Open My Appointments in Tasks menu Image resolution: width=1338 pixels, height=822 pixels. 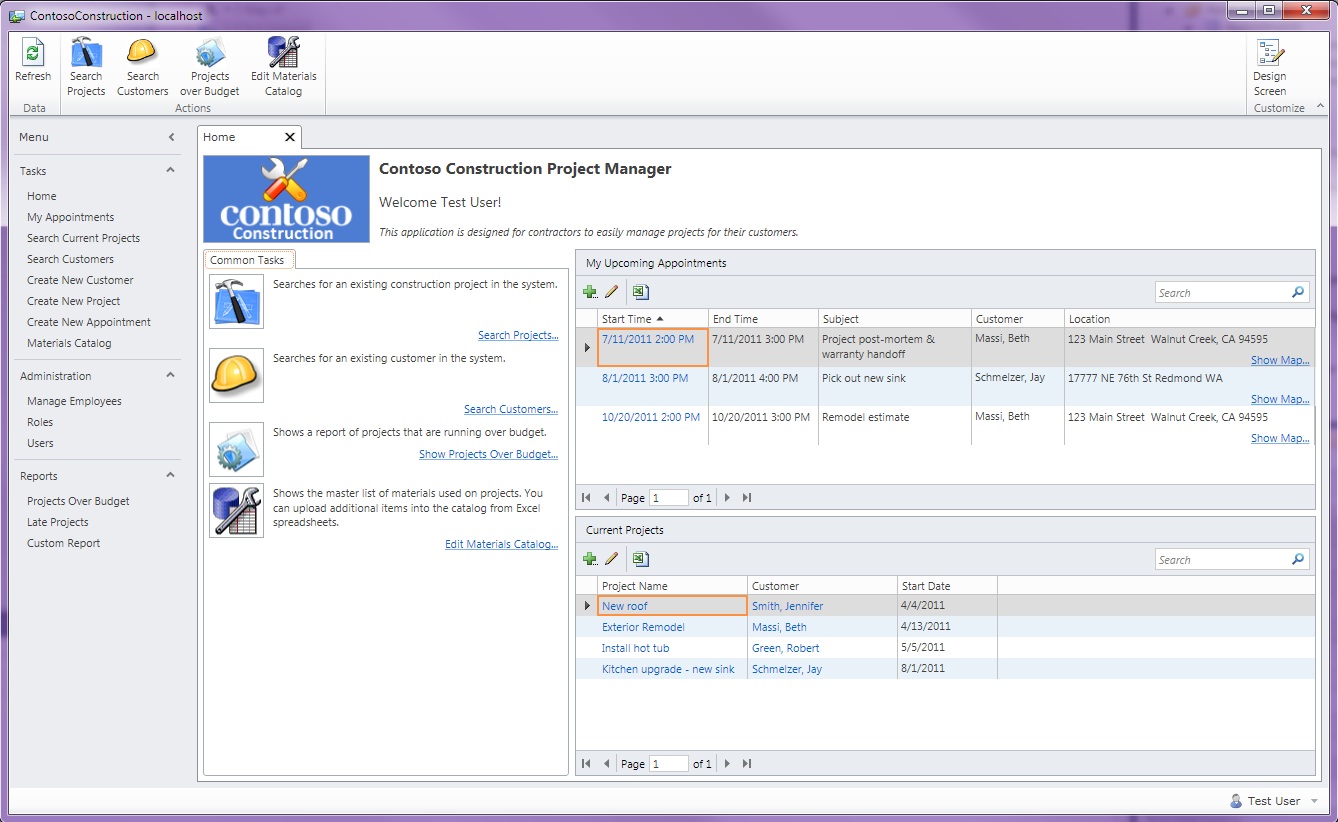click(70, 217)
